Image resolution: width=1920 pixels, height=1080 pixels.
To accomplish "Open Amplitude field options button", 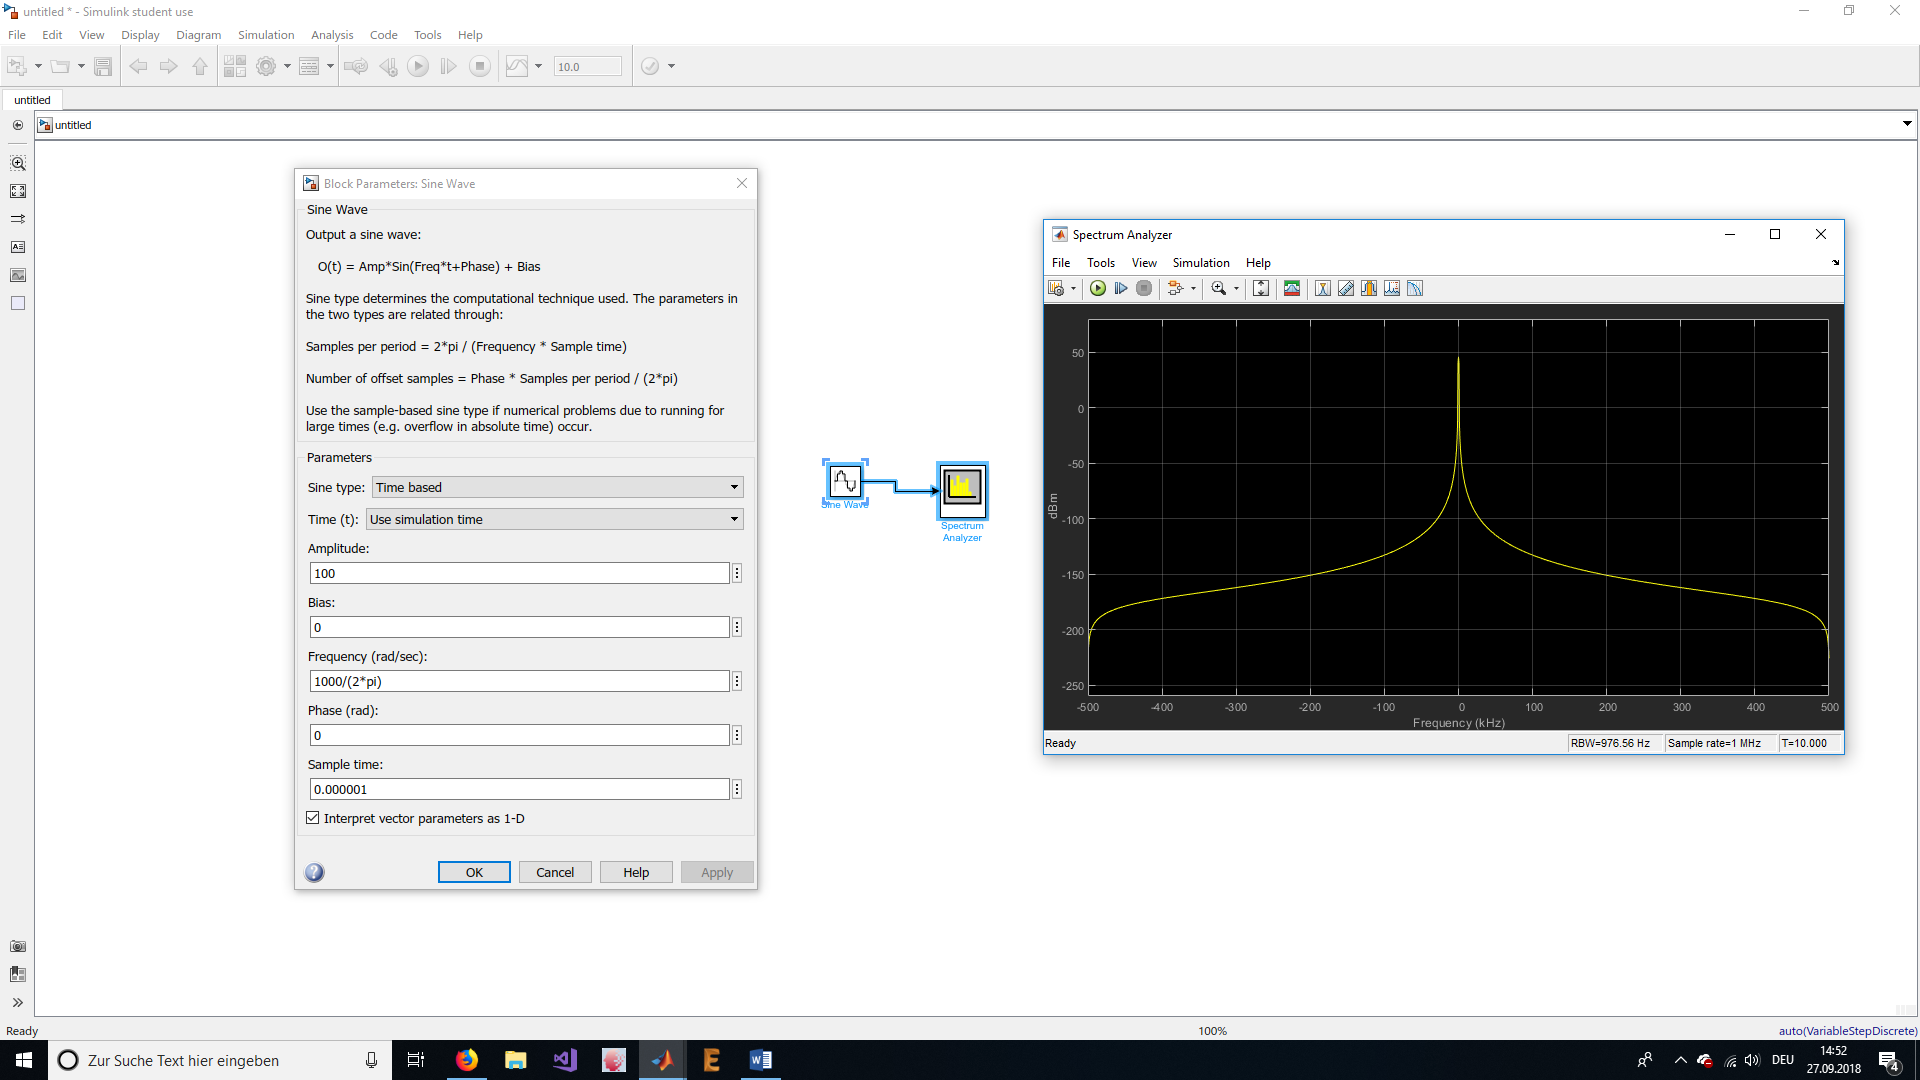I will pyautogui.click(x=737, y=574).
